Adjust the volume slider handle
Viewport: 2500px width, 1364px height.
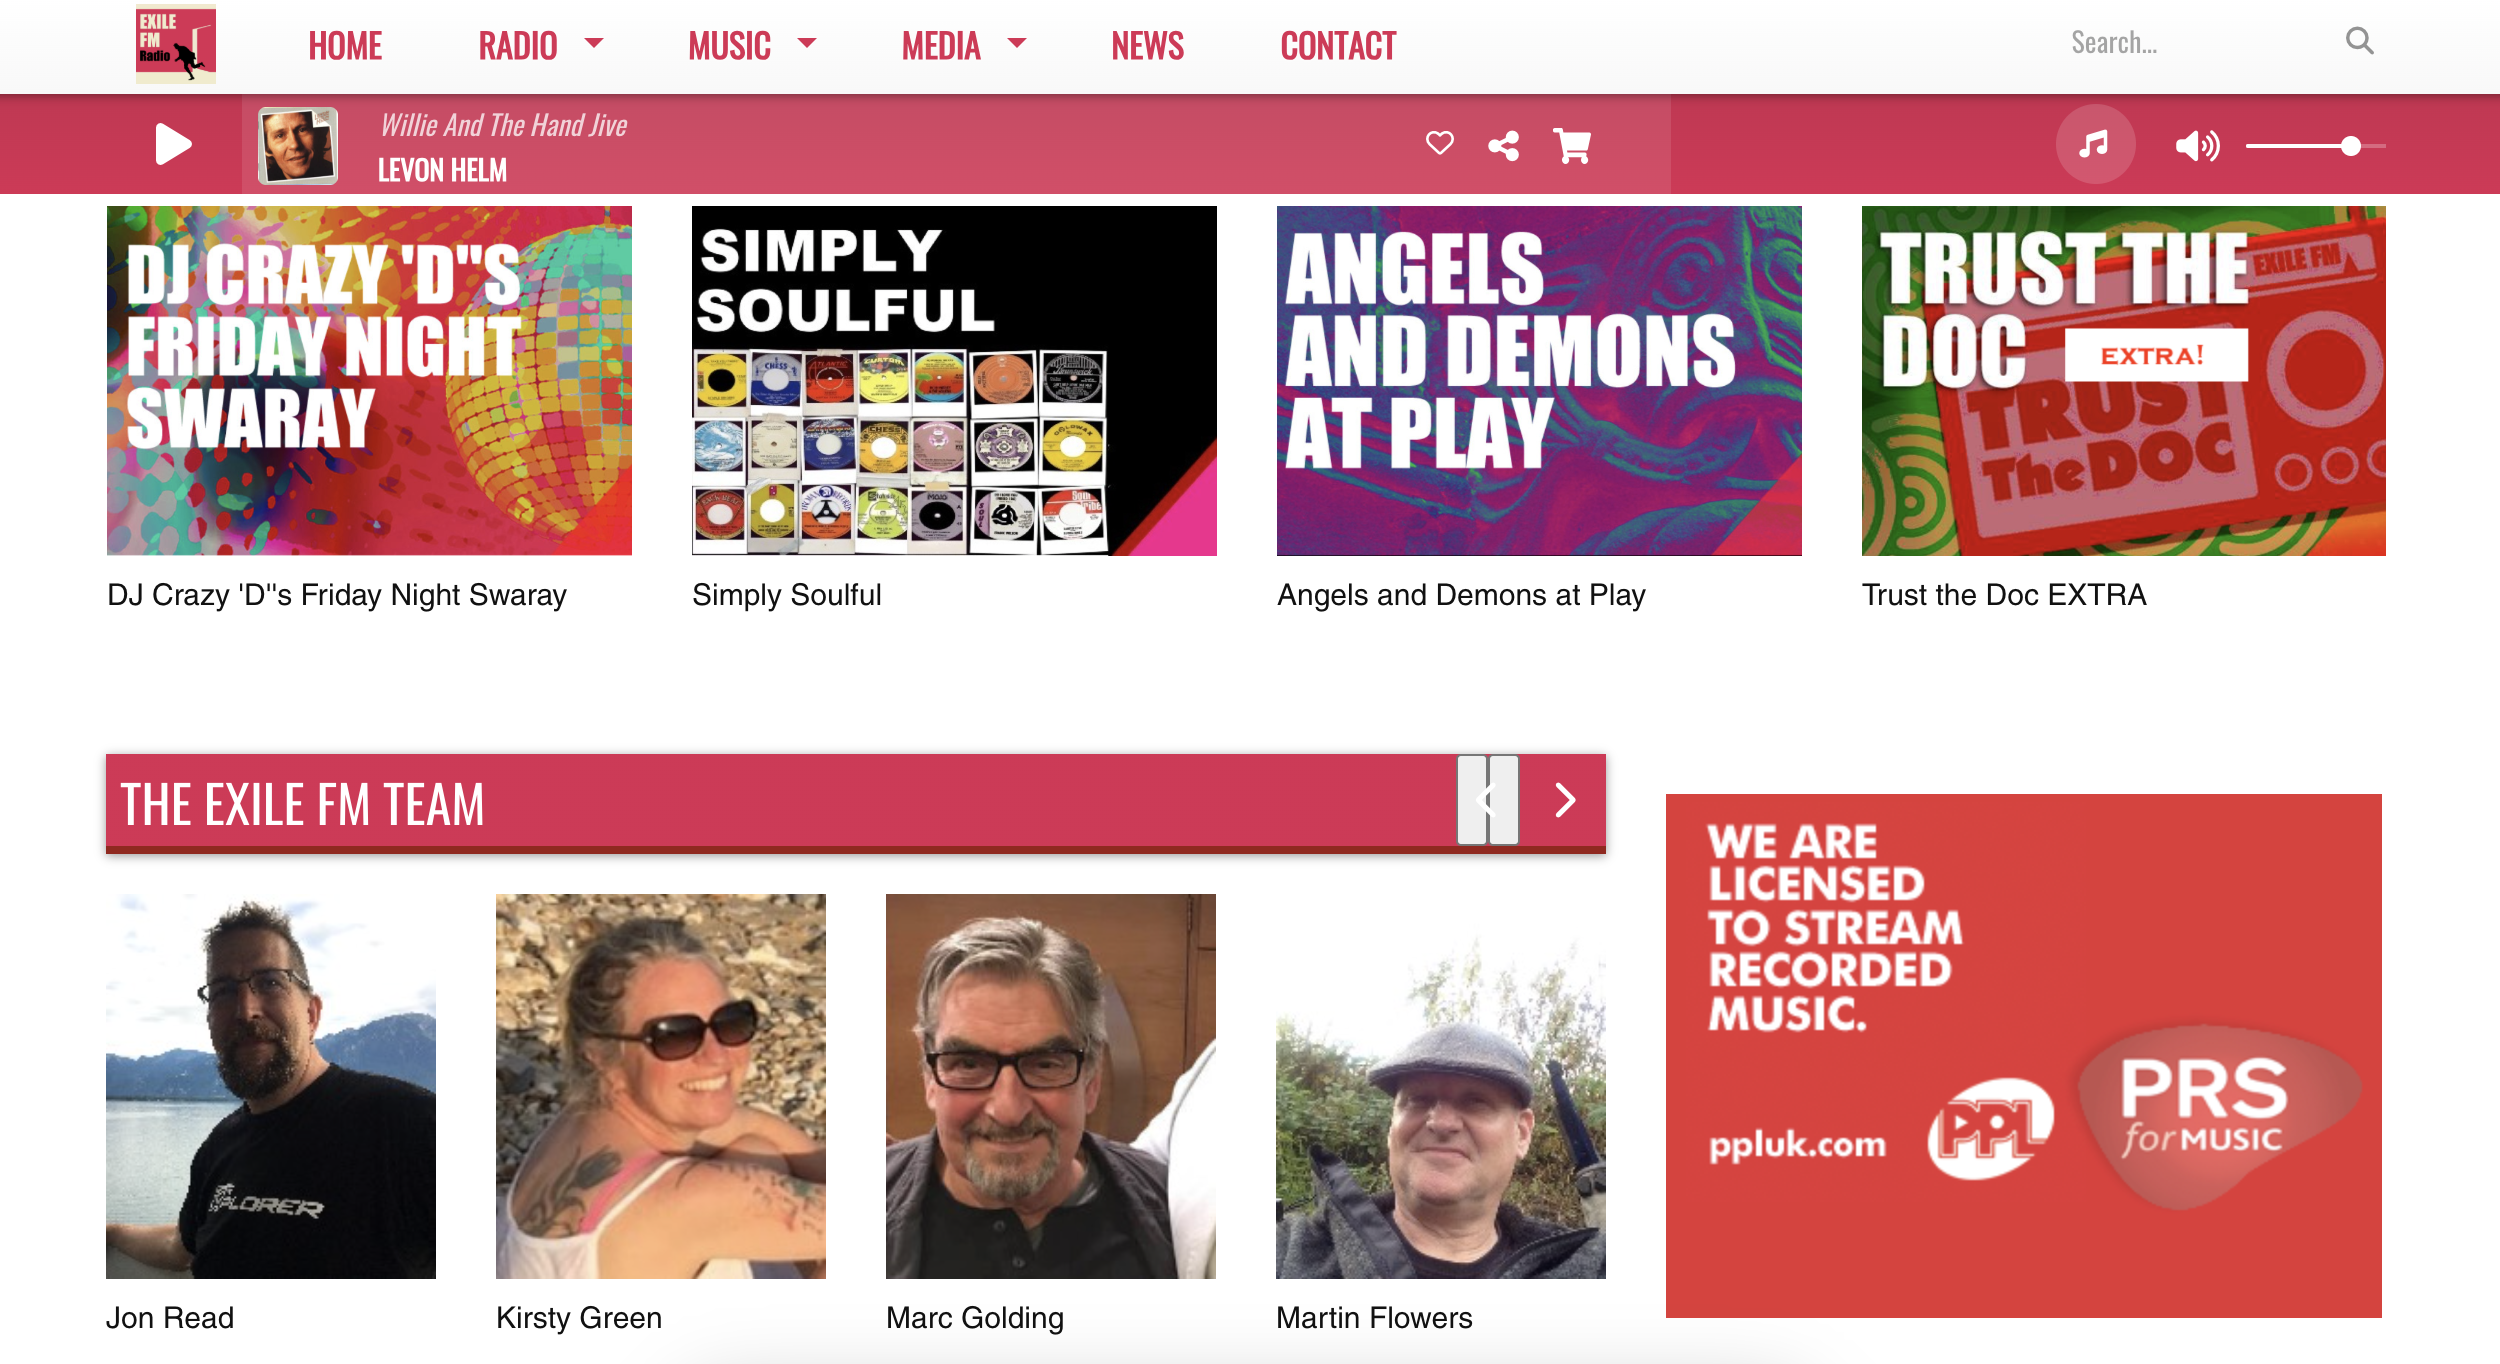pos(2351,146)
